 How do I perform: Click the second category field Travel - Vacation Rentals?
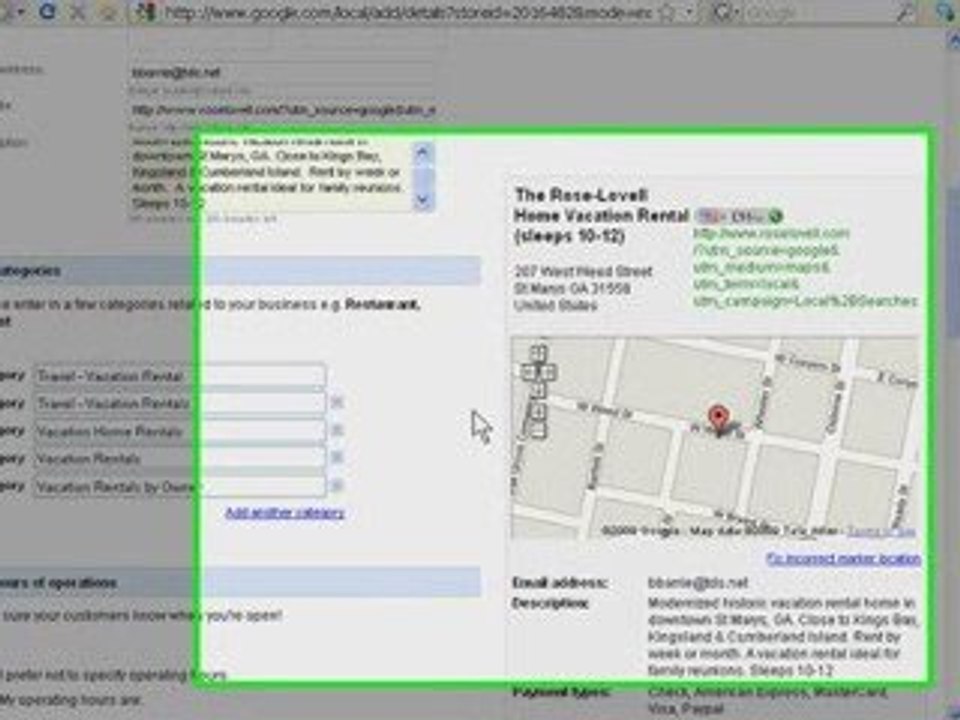tap(179, 403)
